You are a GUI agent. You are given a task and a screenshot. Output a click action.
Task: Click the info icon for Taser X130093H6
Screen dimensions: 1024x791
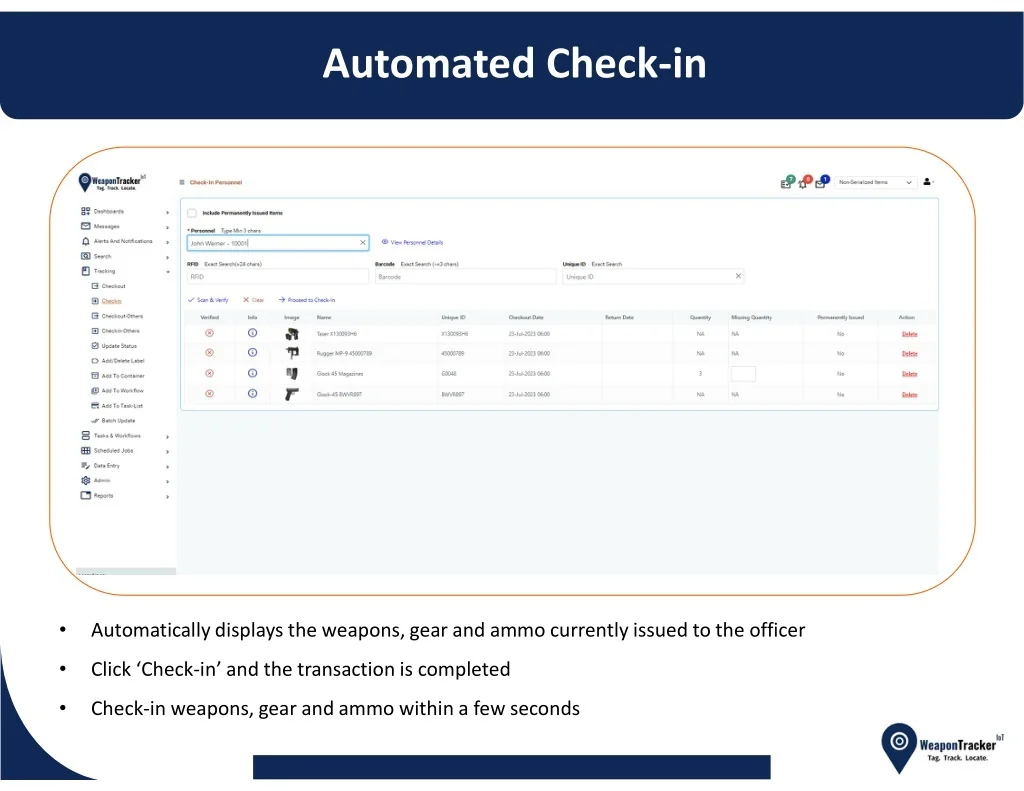pos(253,333)
